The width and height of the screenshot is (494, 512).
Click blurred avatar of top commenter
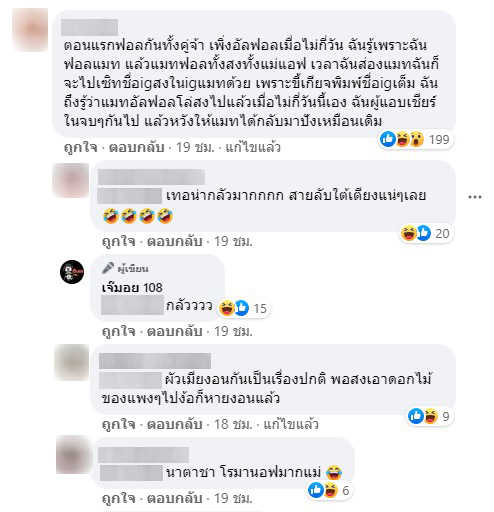pos(30,30)
